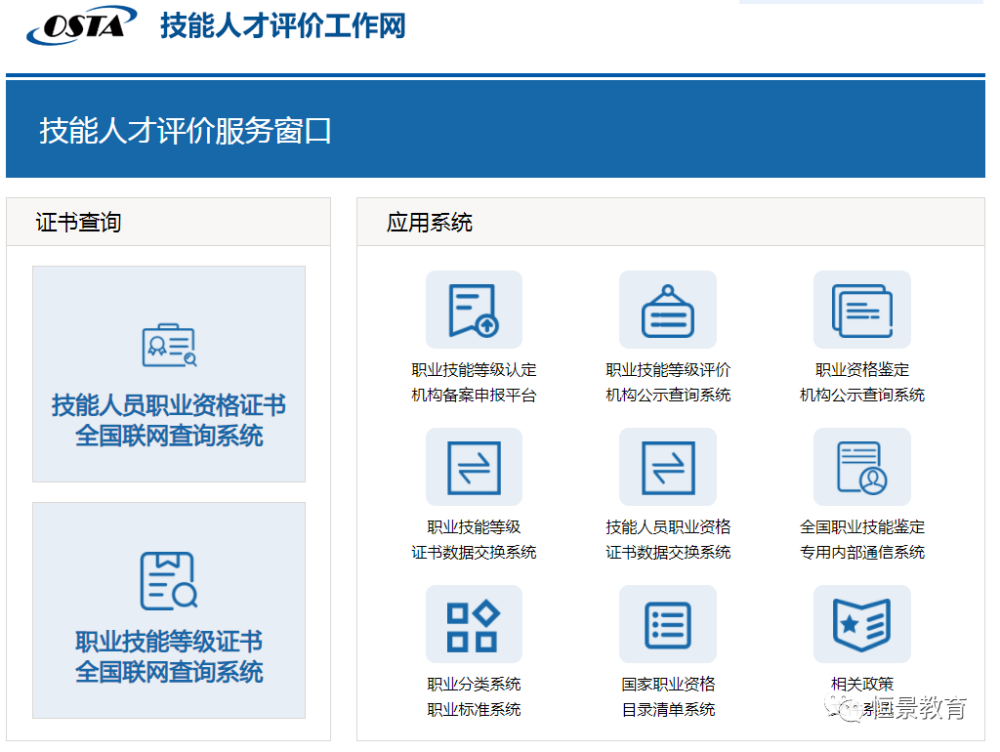The width and height of the screenshot is (1000, 752).
Task: Click the document search icon above 职业技能等级证书
Action: (169, 580)
